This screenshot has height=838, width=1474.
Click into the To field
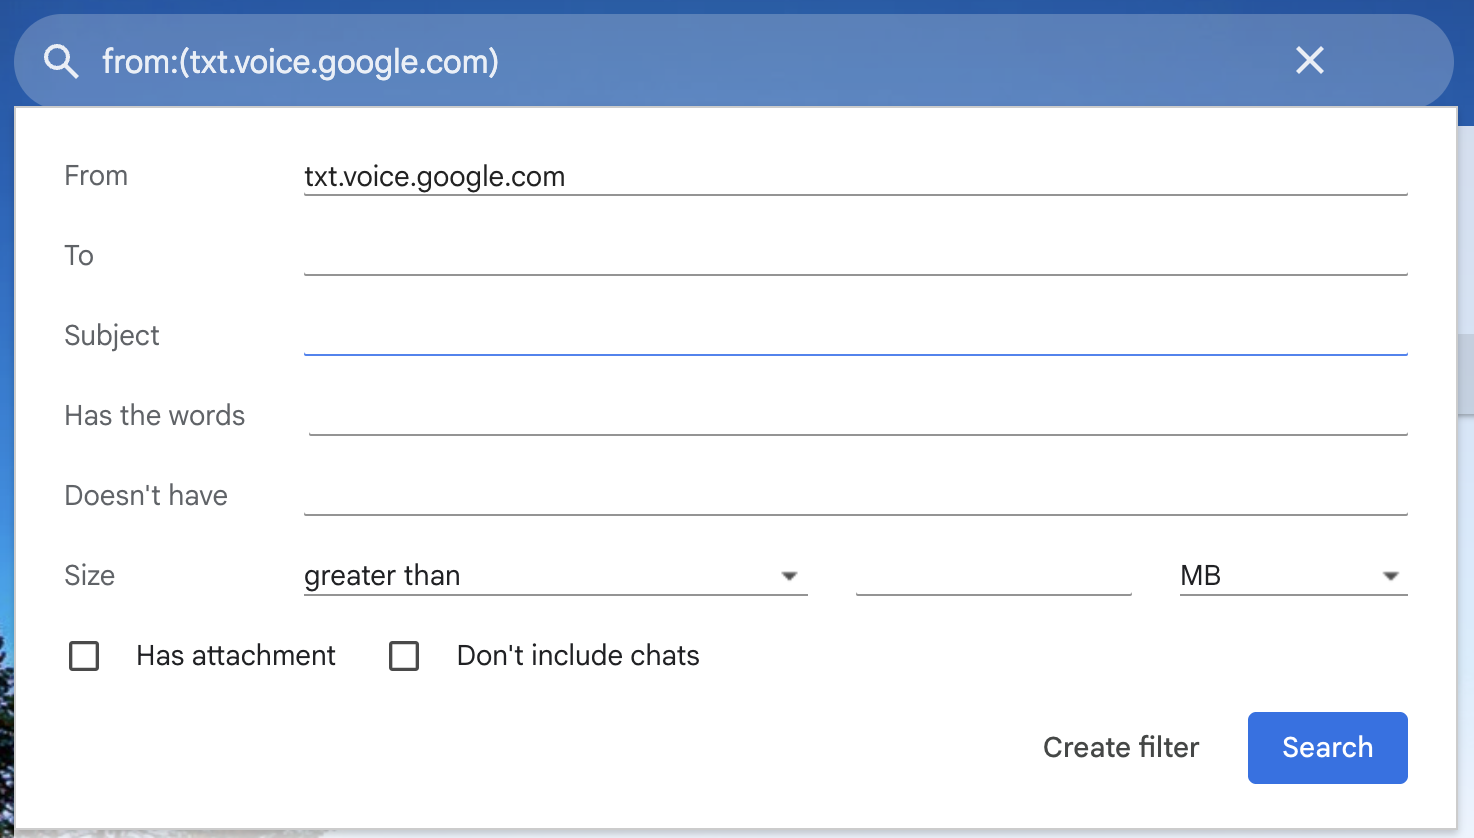point(855,256)
